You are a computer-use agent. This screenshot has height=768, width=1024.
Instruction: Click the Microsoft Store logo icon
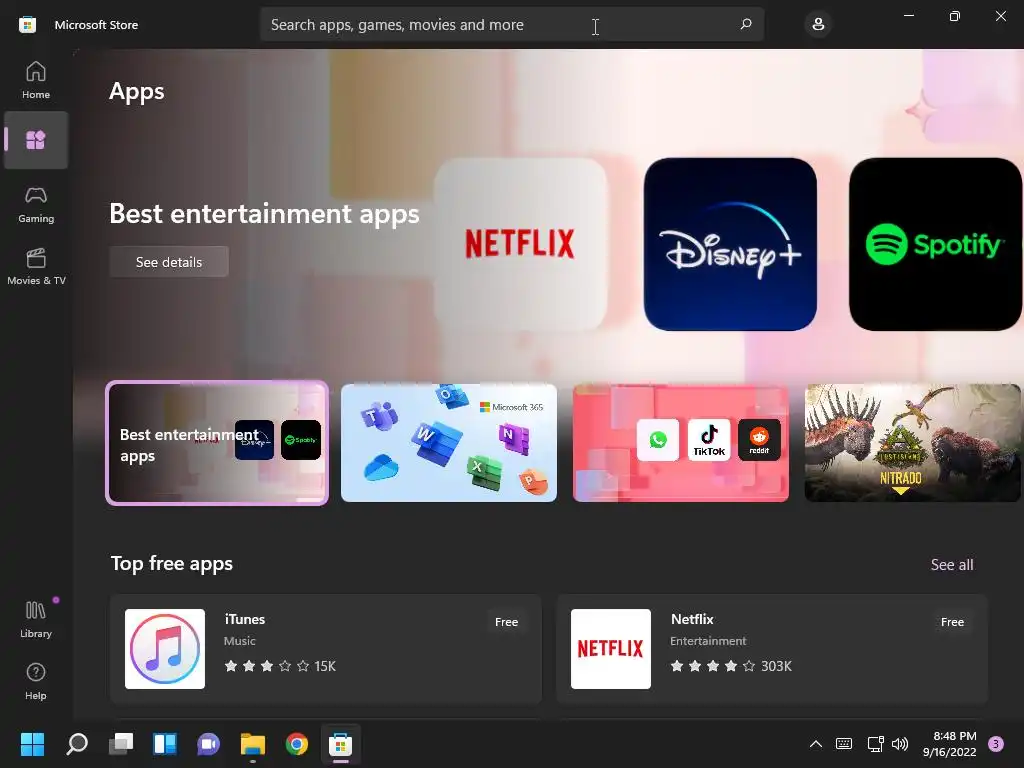pos(27,25)
